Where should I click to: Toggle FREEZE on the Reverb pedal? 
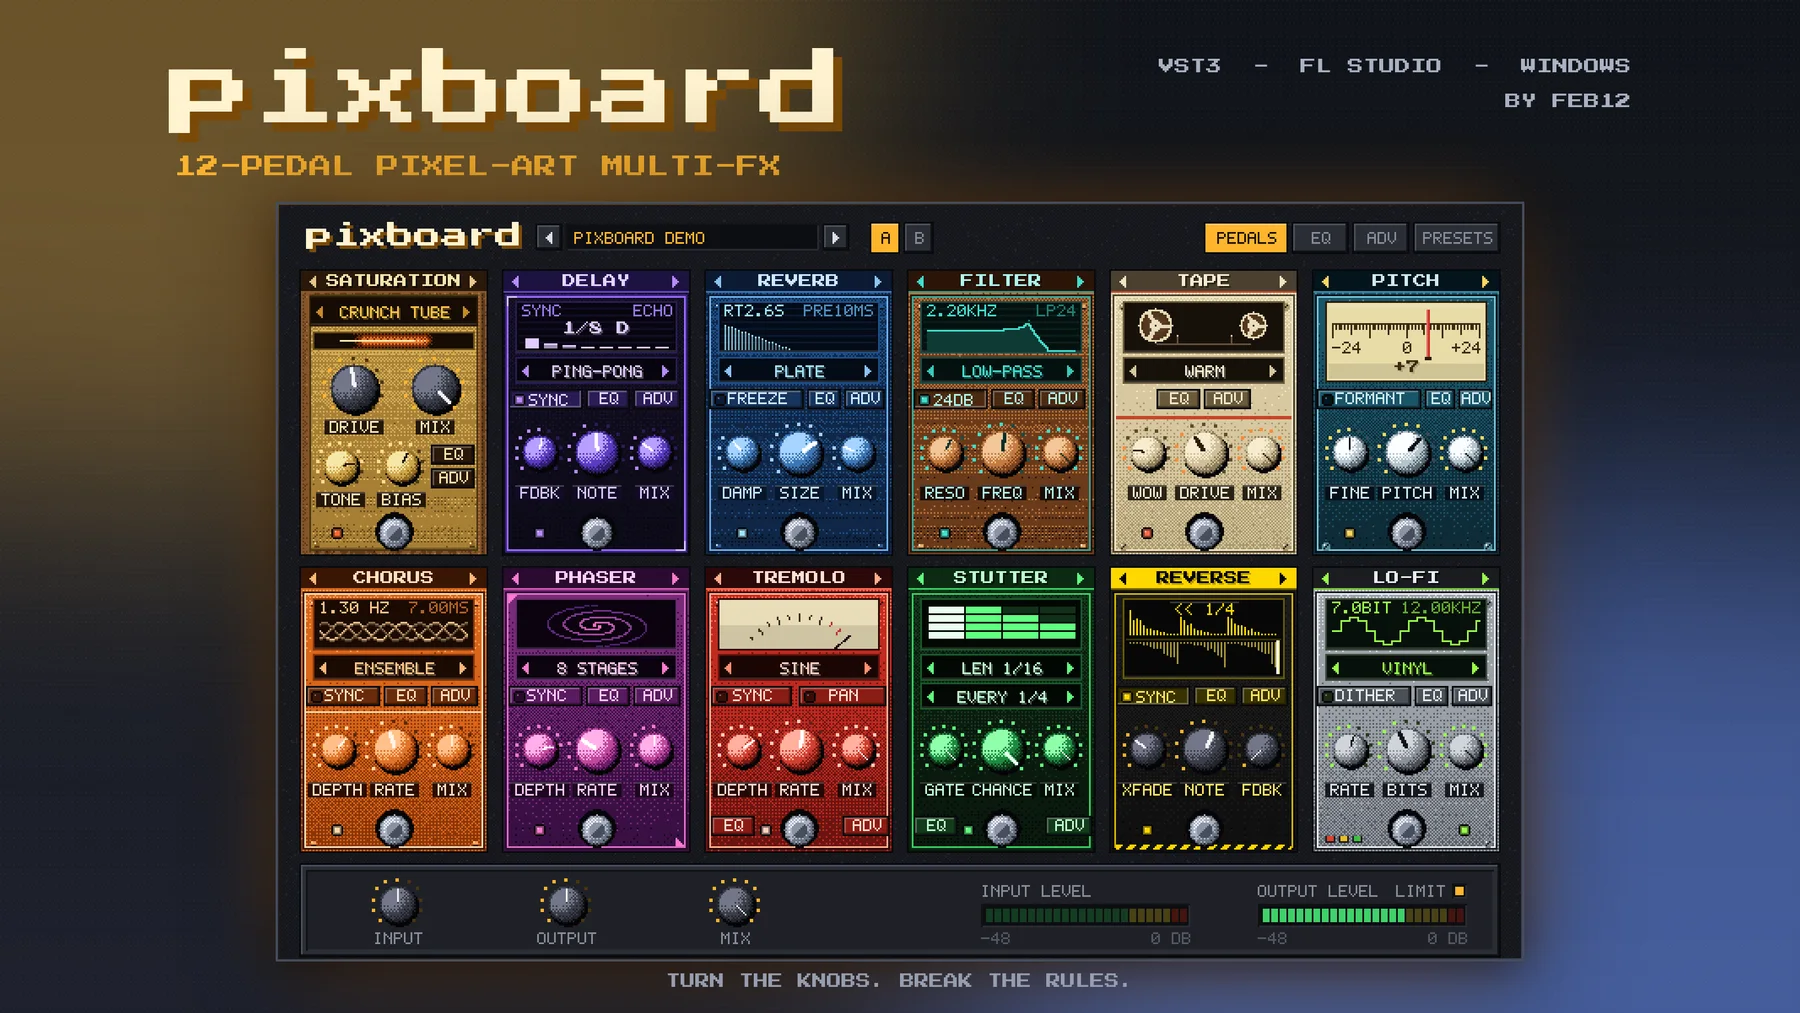(x=757, y=398)
